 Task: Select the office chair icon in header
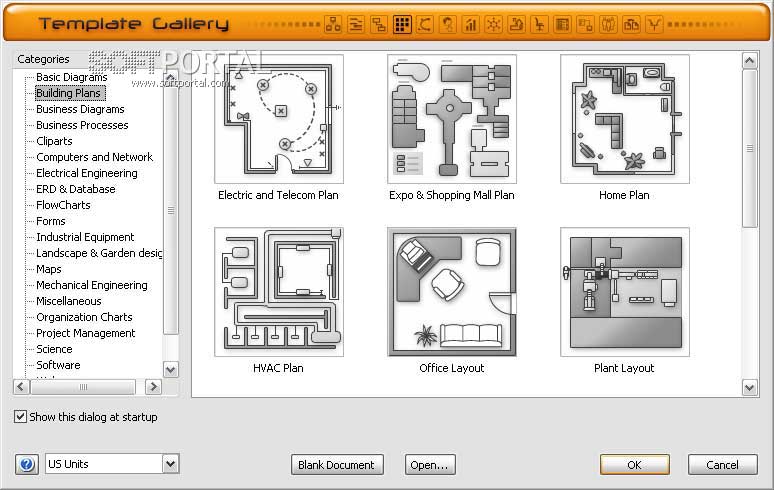(540, 24)
